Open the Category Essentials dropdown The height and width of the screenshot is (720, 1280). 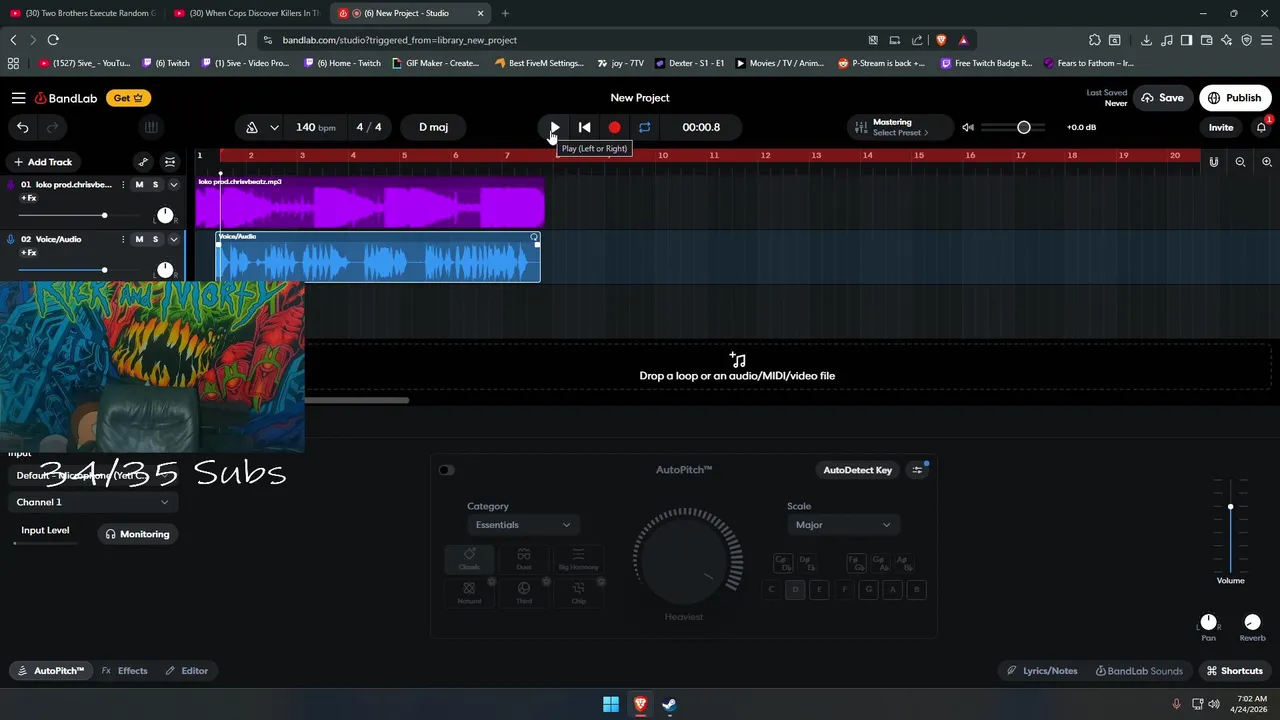523,525
